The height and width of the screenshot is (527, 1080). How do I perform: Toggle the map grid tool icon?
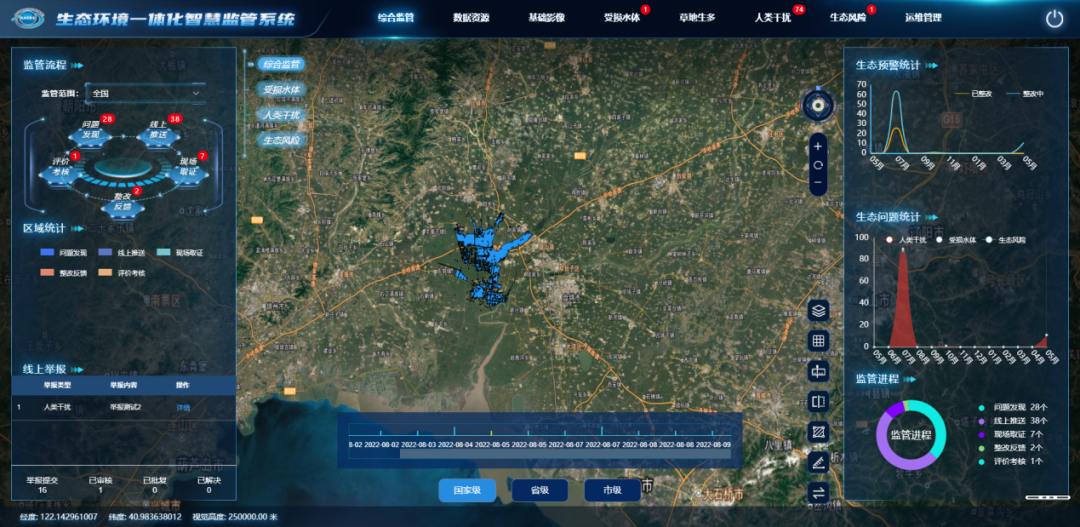point(818,341)
